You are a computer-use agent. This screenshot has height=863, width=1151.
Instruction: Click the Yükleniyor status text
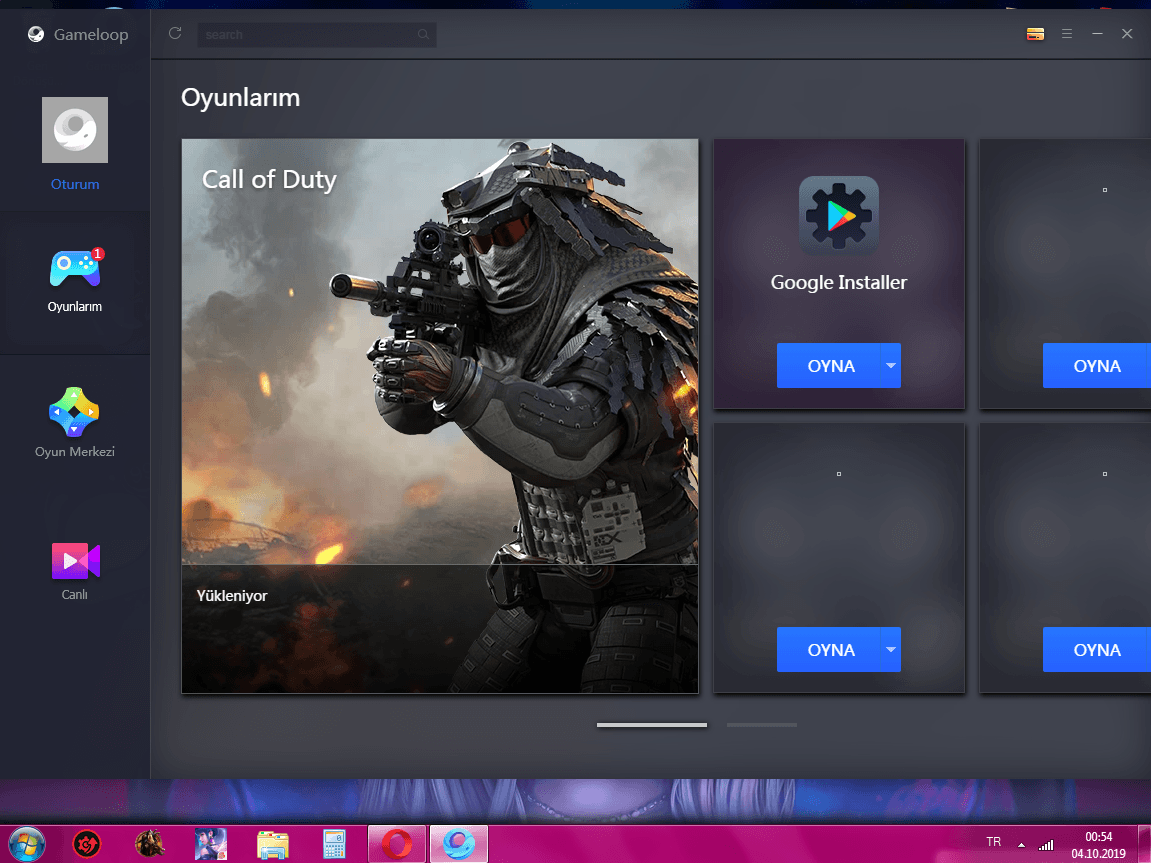(232, 596)
